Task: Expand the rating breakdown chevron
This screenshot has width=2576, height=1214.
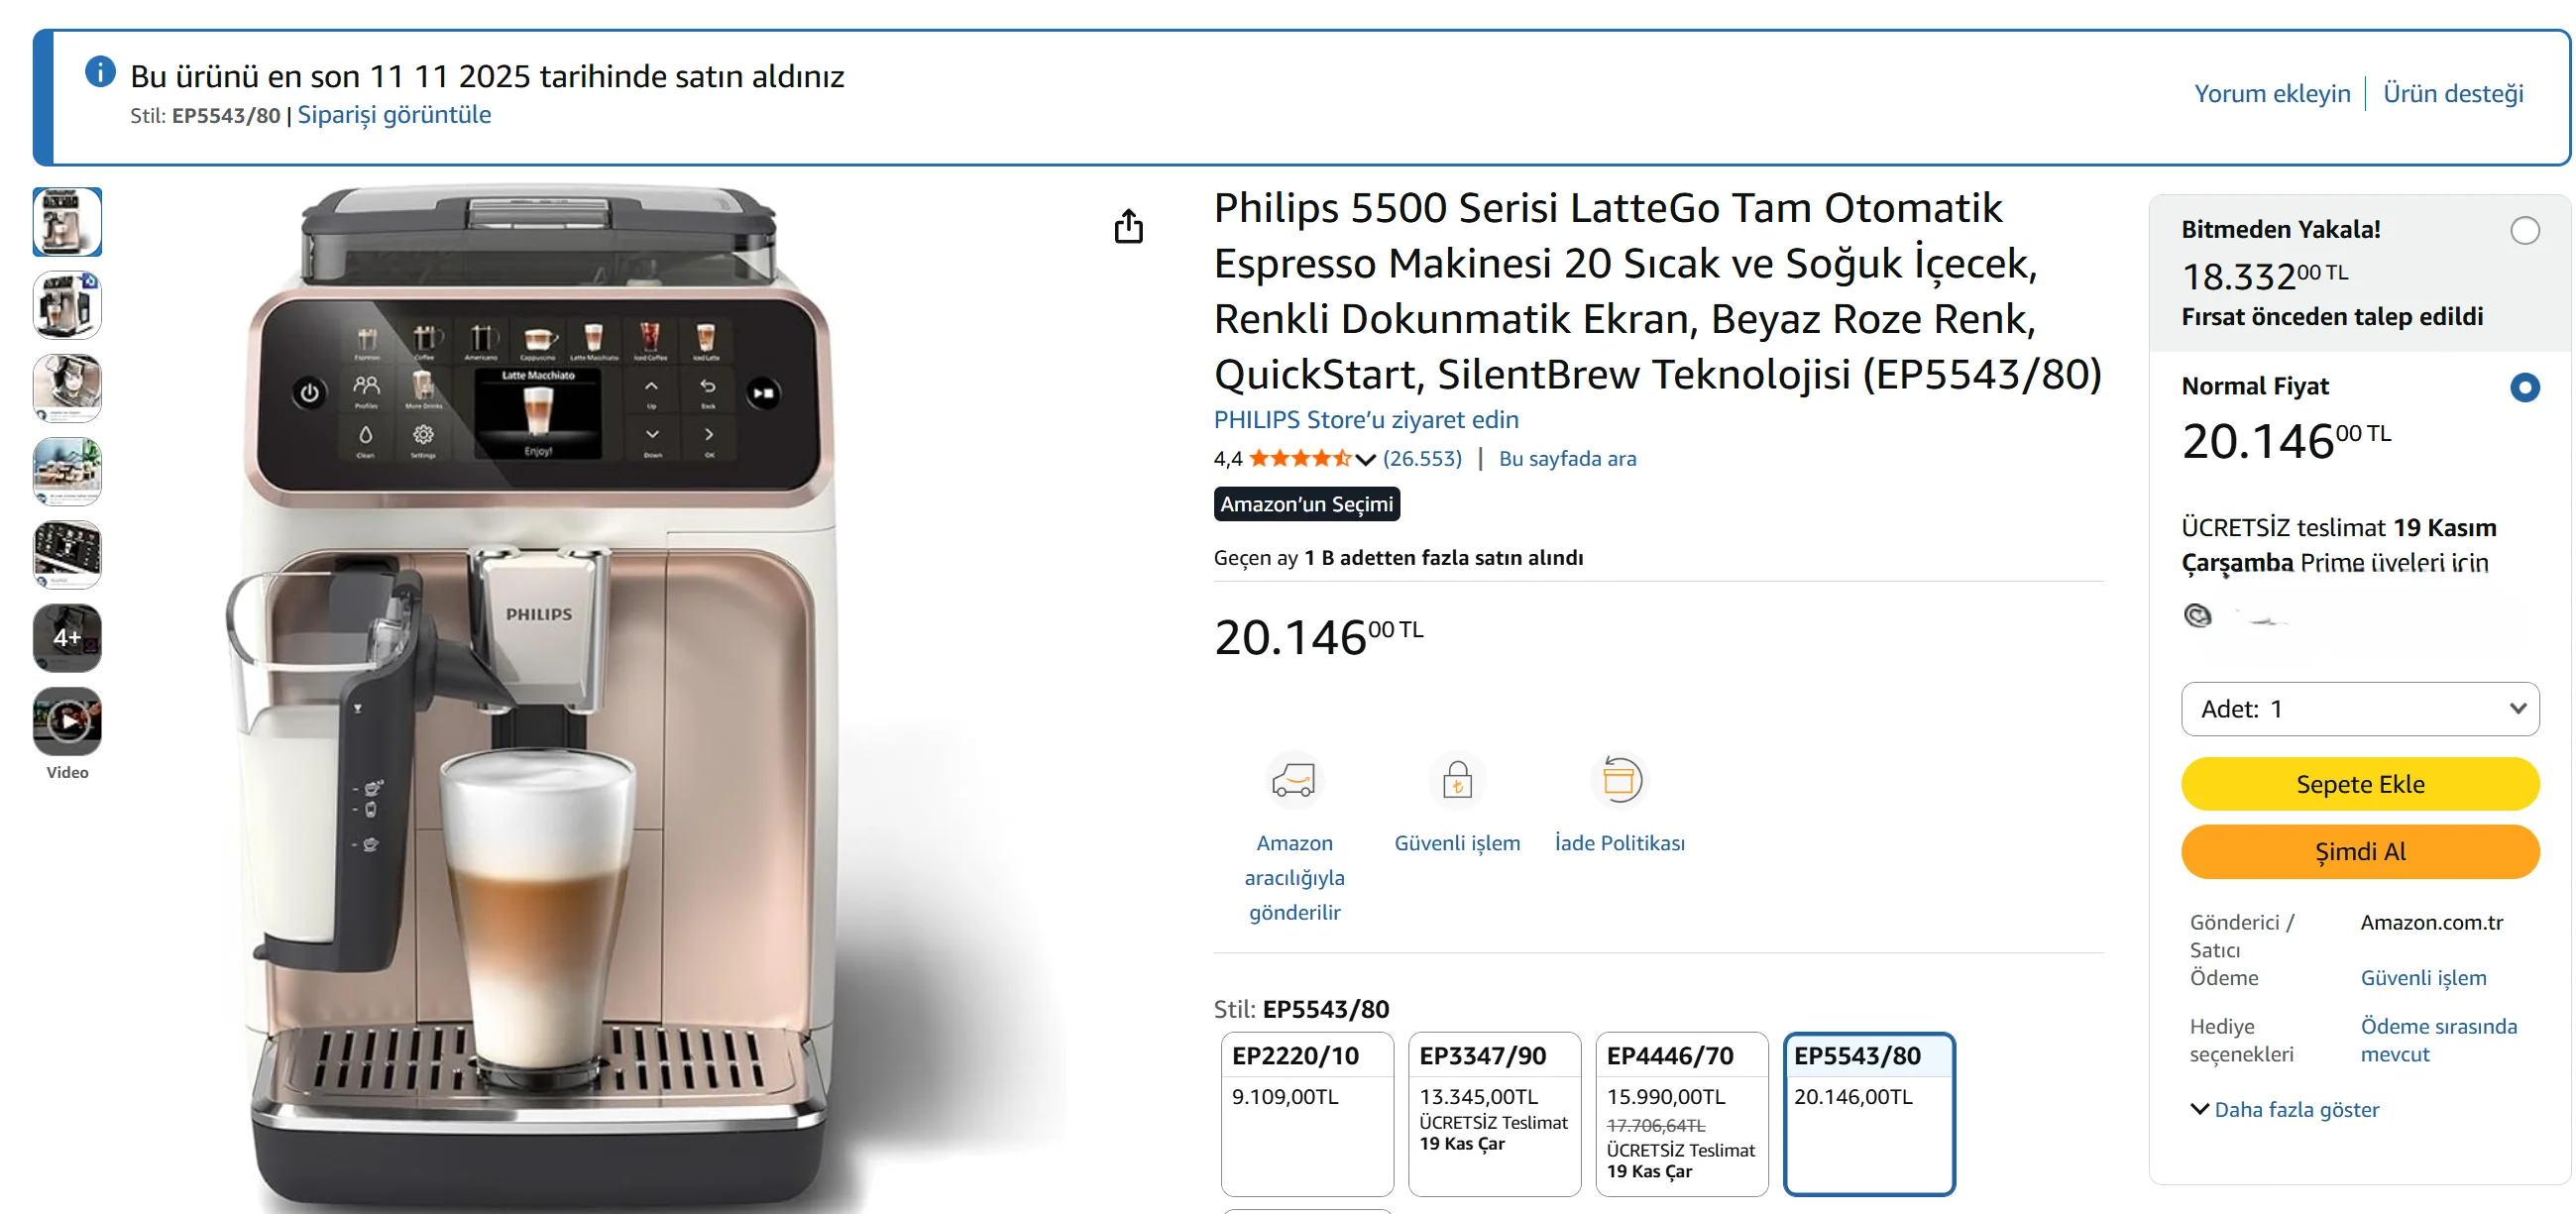Action: click(x=1366, y=460)
